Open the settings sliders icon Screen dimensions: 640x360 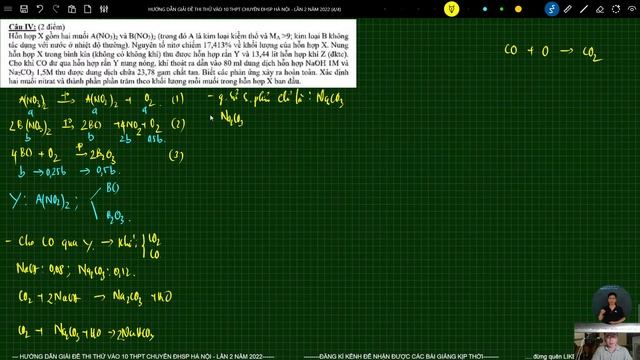click(104, 9)
